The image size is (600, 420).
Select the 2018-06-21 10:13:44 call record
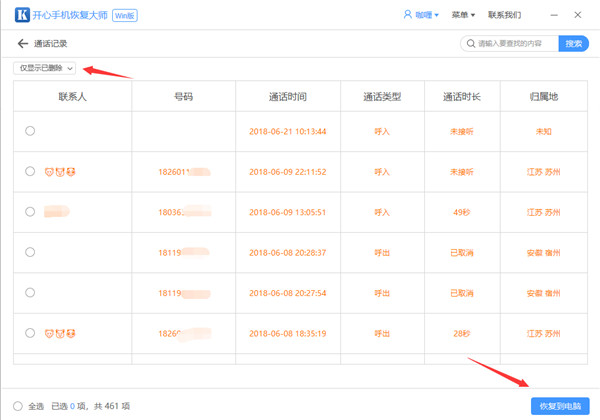(30, 131)
